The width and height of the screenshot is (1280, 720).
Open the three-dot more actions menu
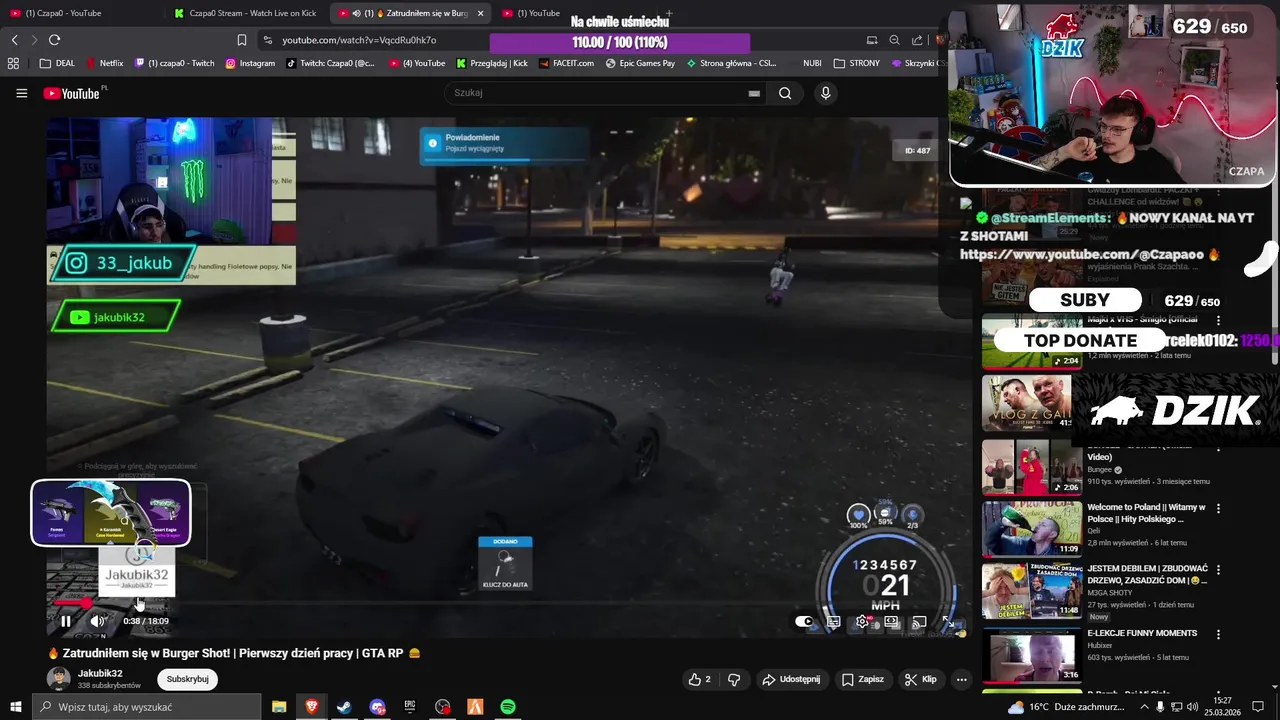click(961, 679)
